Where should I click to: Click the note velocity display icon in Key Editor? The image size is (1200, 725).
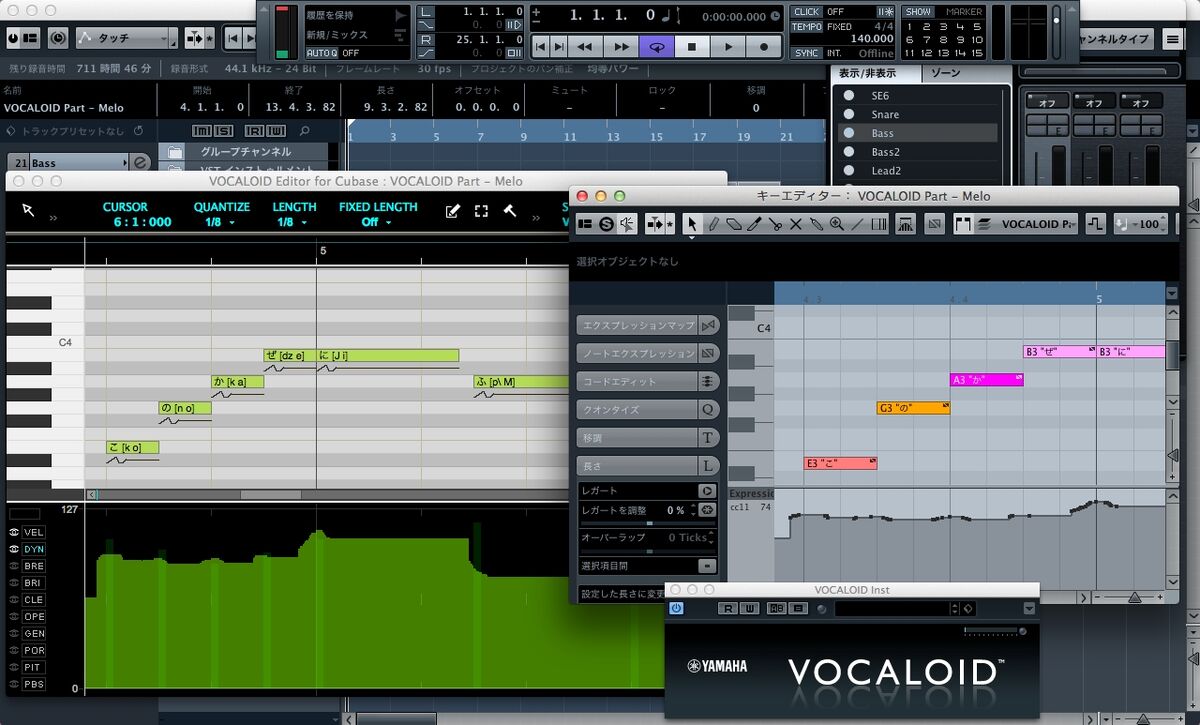(905, 225)
